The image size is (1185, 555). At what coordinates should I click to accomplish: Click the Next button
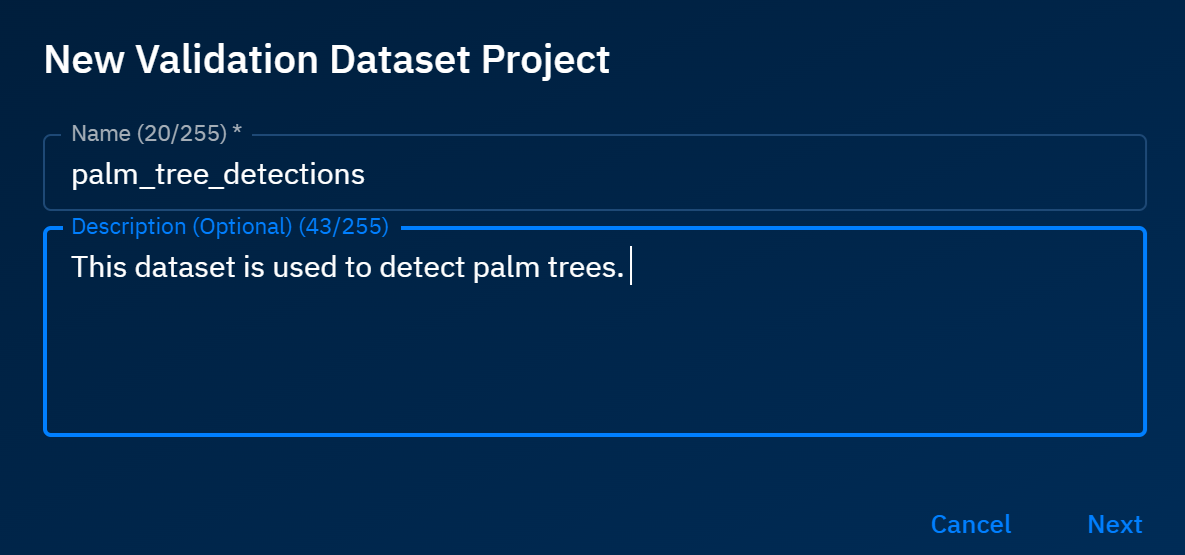pos(1114,524)
